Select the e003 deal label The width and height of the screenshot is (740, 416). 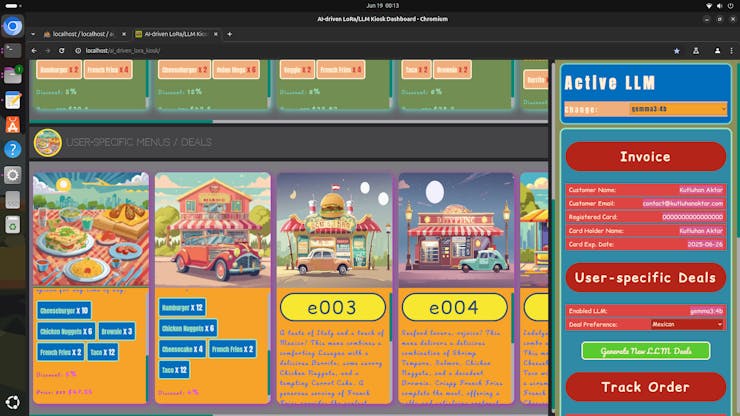332,307
